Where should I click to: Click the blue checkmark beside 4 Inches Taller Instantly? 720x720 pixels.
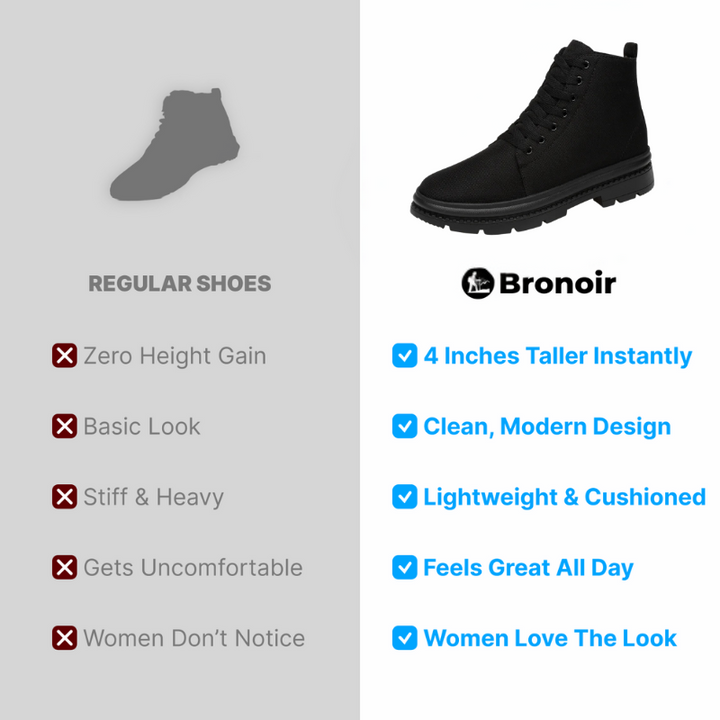405,355
